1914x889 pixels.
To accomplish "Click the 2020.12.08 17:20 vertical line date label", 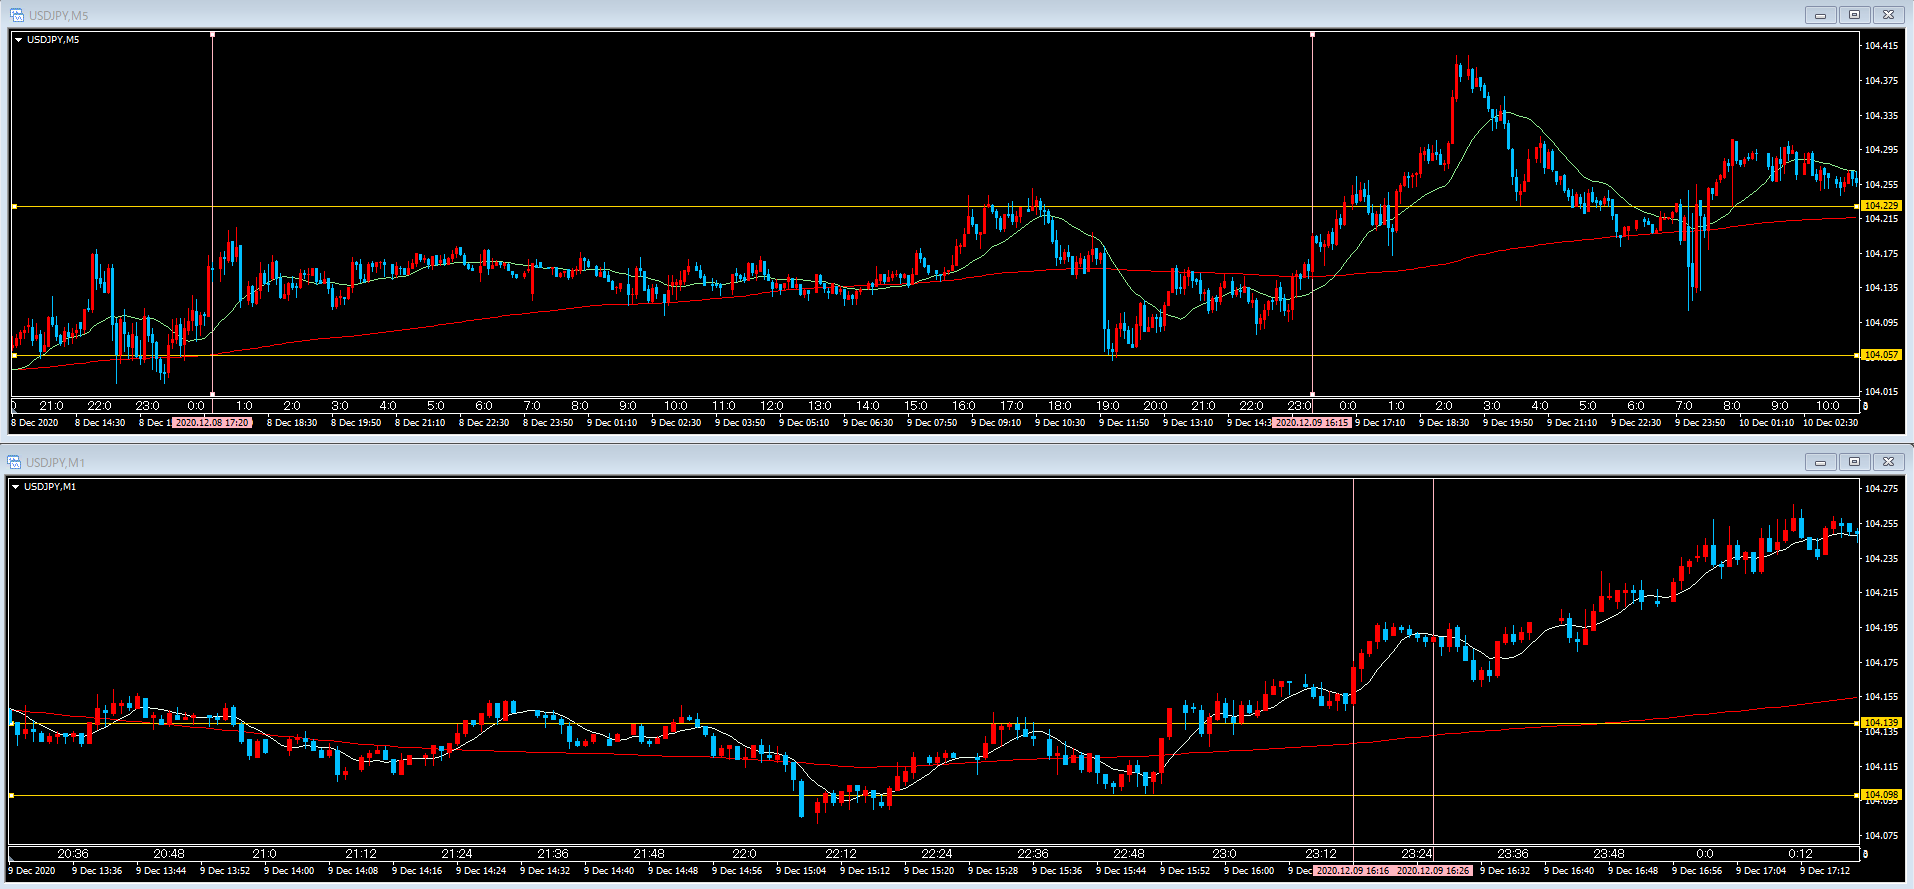I will coord(212,423).
